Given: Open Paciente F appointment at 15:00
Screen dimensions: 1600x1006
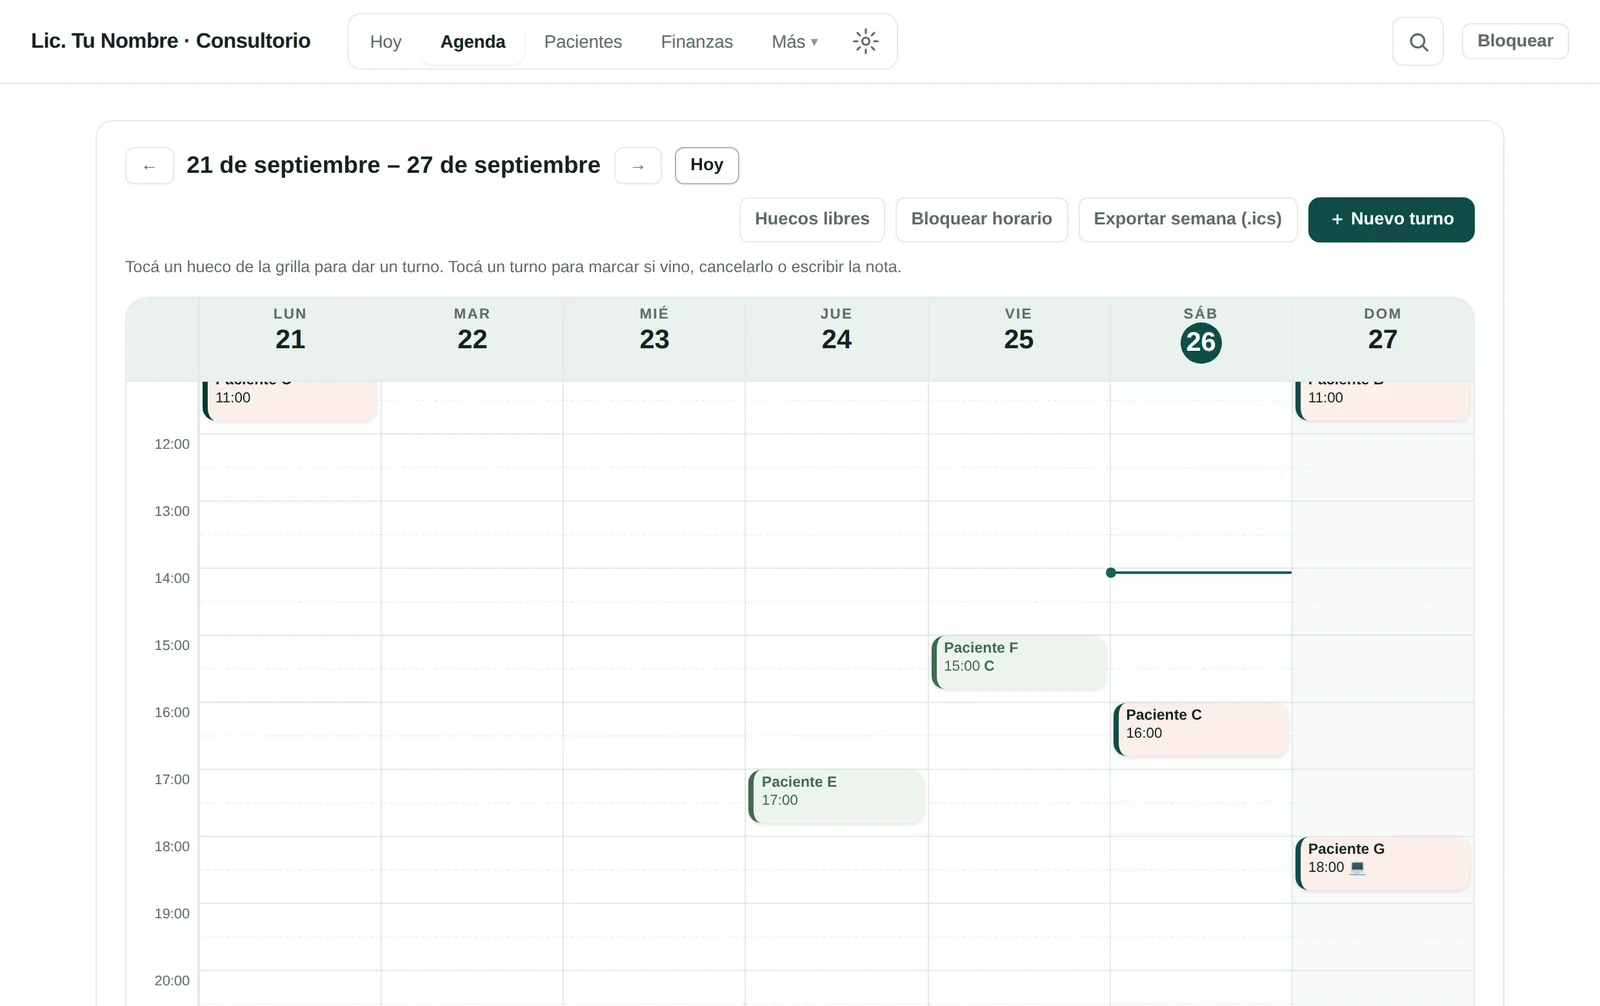Looking at the screenshot, I should (x=1019, y=662).
